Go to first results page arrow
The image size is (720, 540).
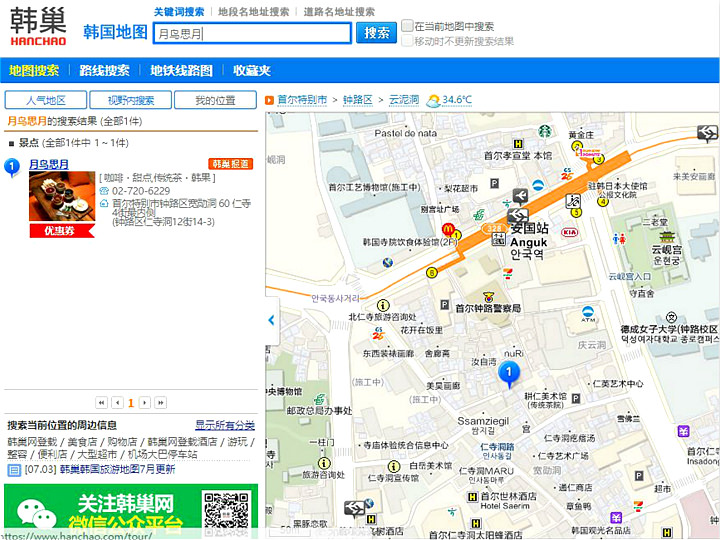[x=101, y=403]
